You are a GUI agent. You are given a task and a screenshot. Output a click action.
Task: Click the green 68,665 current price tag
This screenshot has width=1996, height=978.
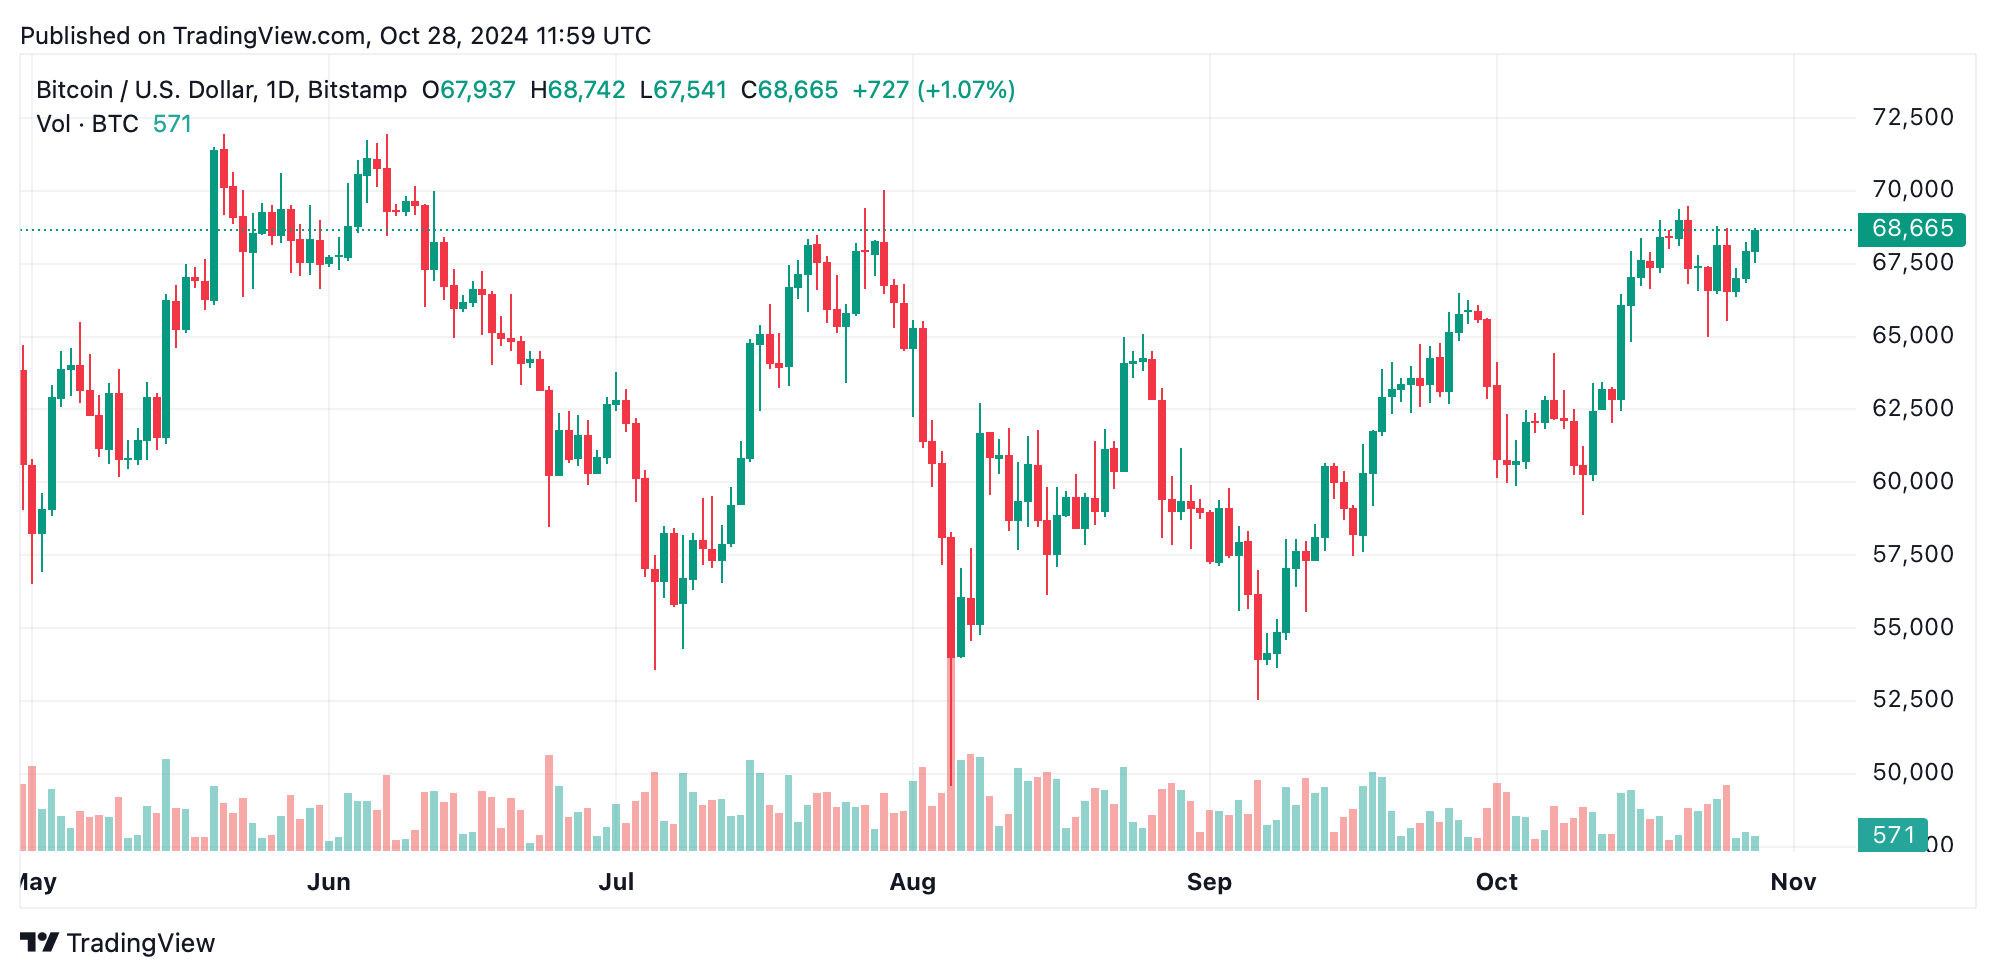(1911, 229)
